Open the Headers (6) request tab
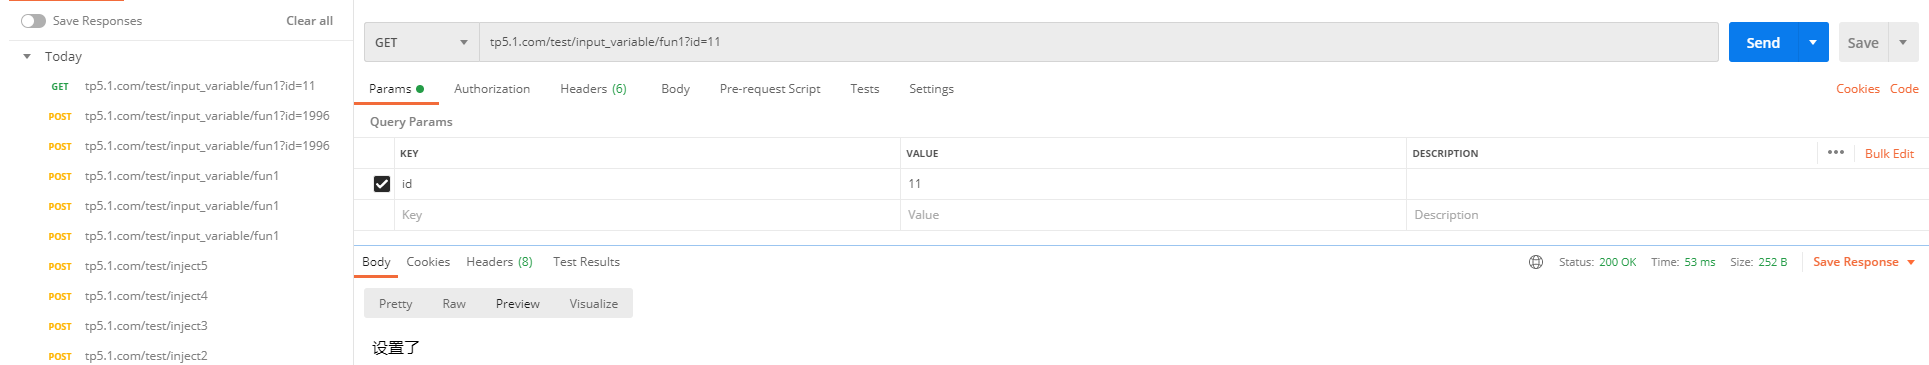The height and width of the screenshot is (365, 1929). click(593, 89)
